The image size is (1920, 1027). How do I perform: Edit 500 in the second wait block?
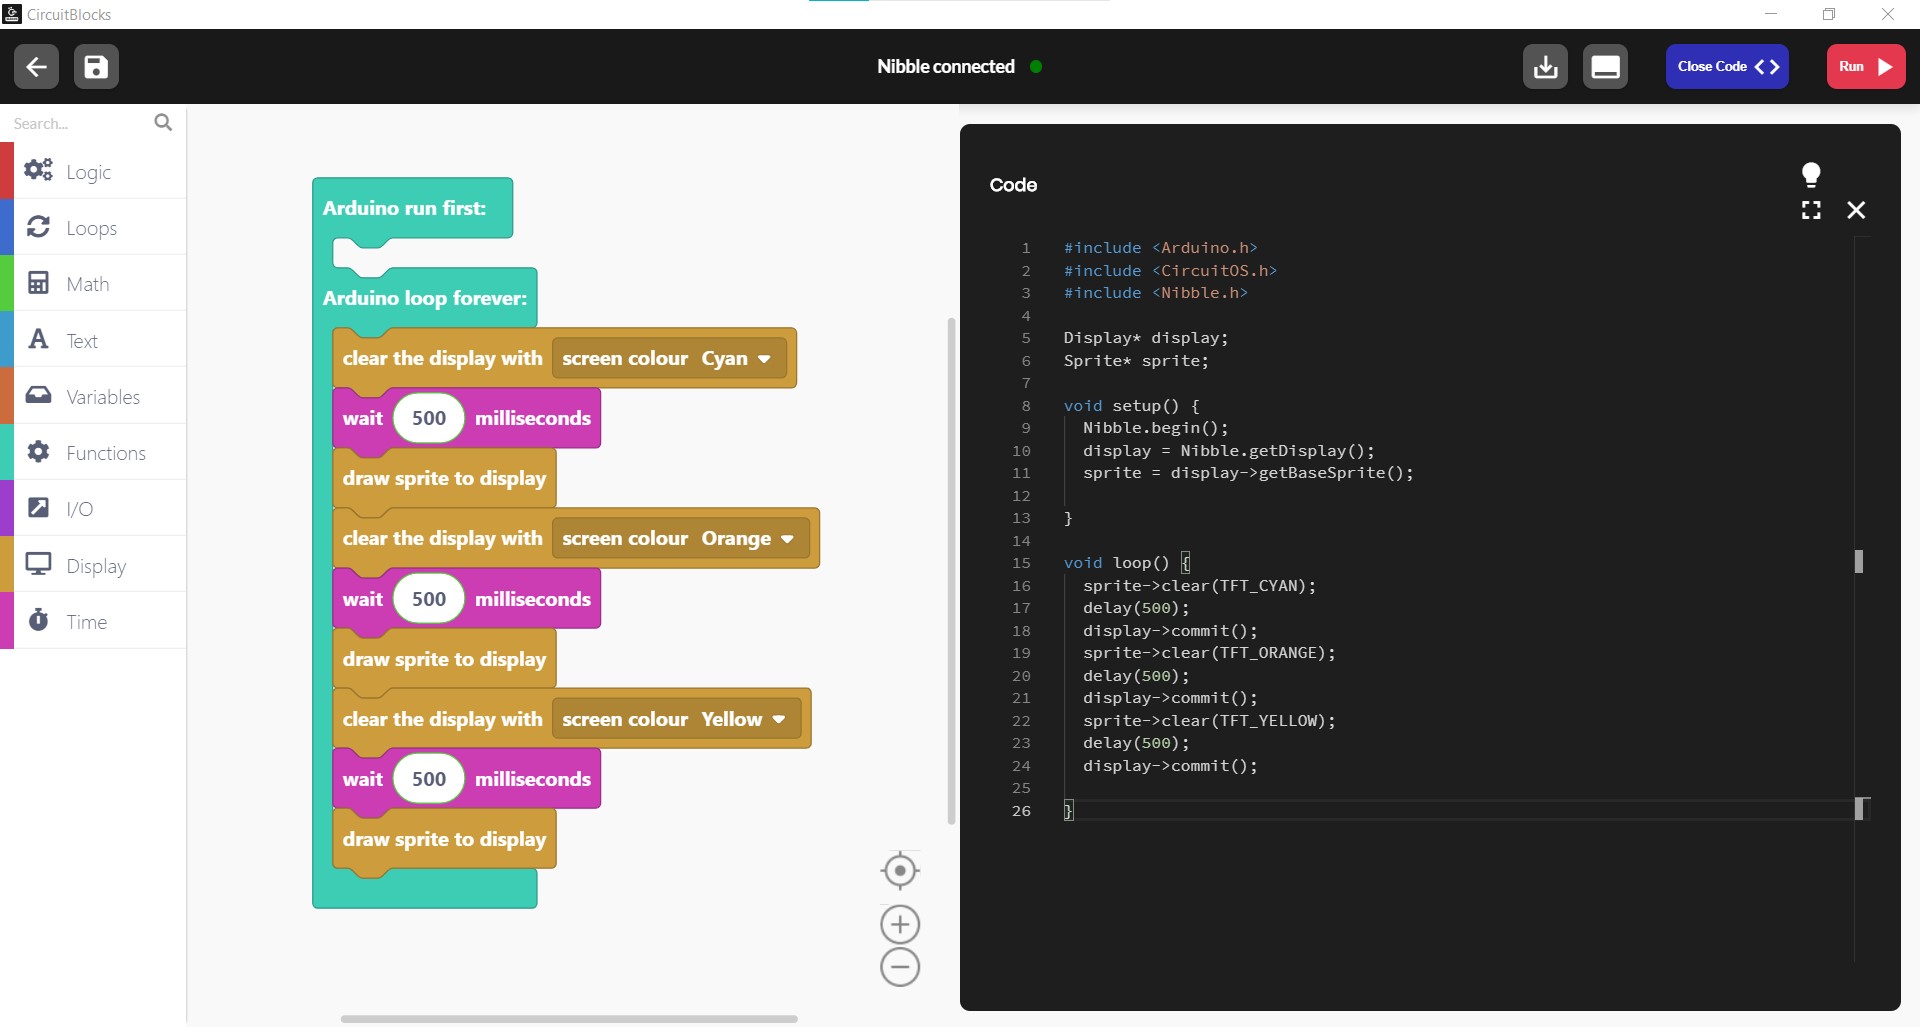pos(429,599)
